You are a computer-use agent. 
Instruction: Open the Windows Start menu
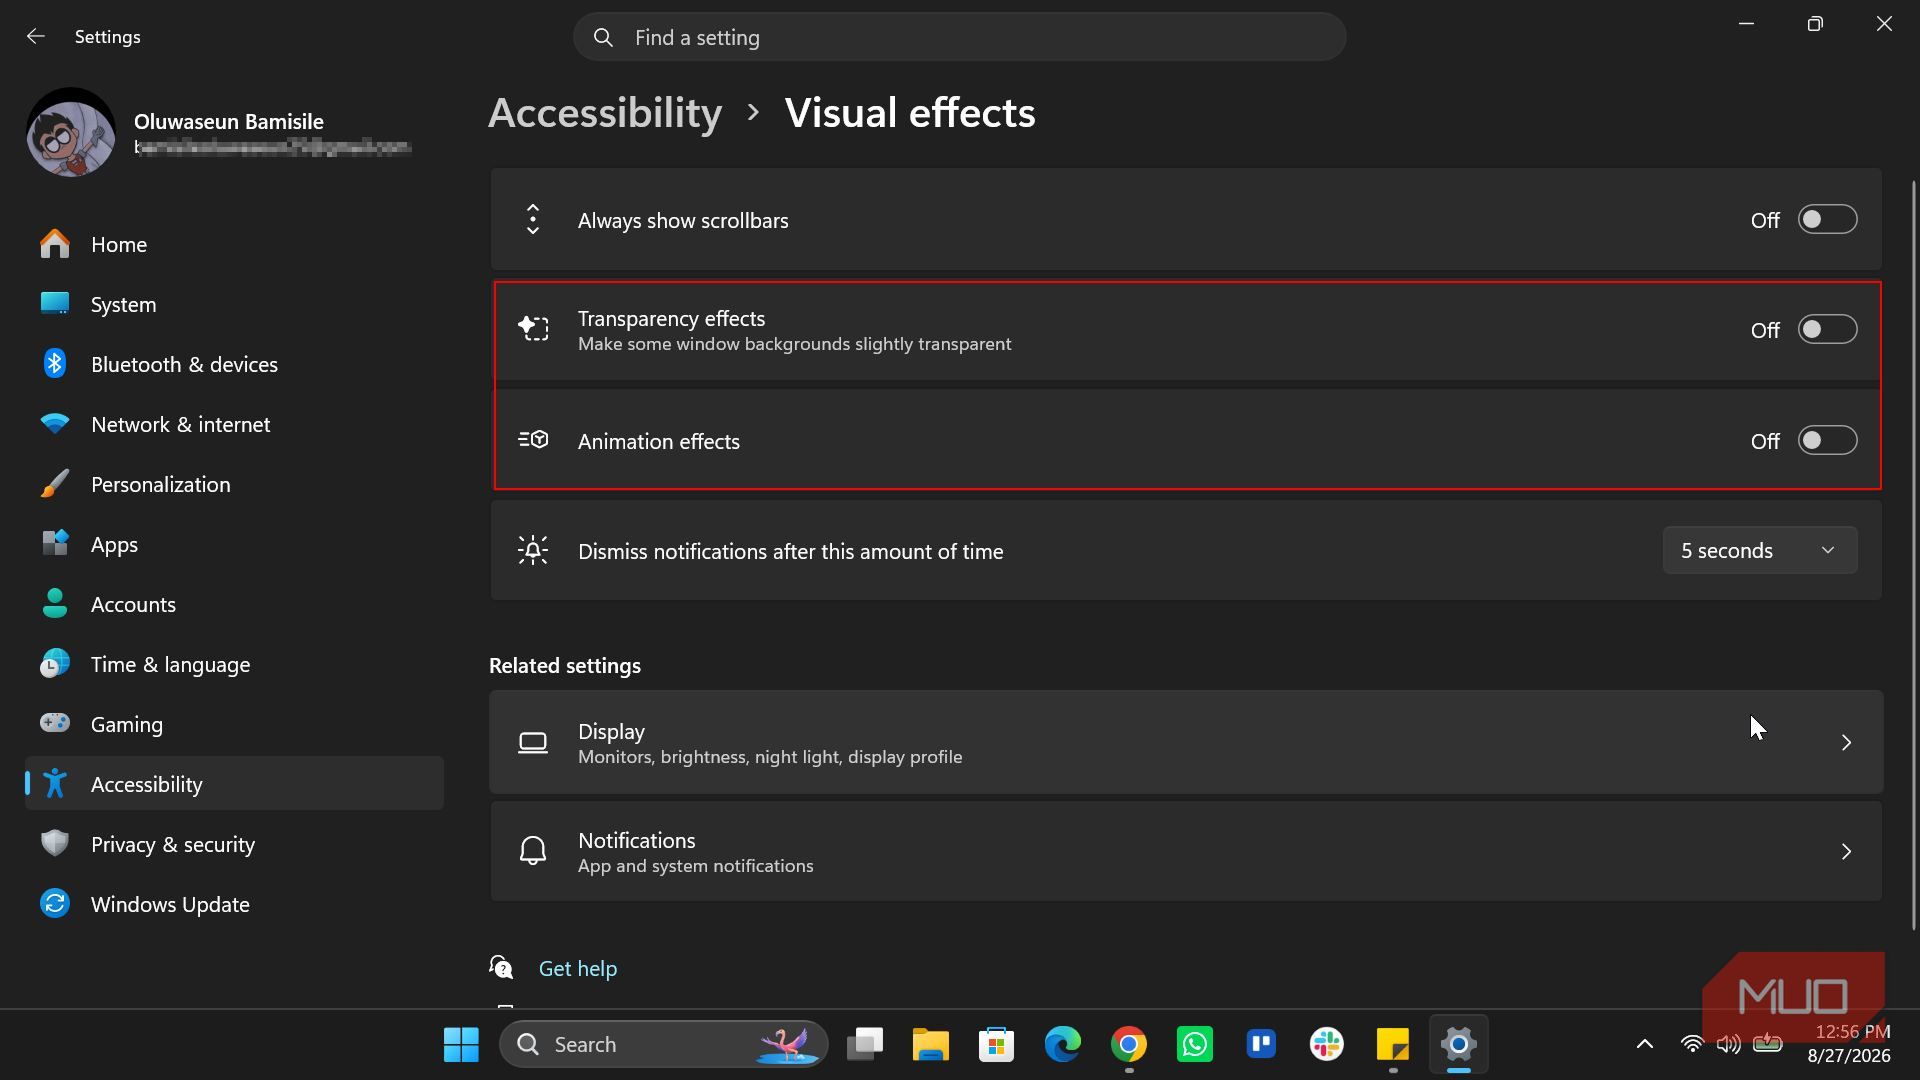(461, 1045)
